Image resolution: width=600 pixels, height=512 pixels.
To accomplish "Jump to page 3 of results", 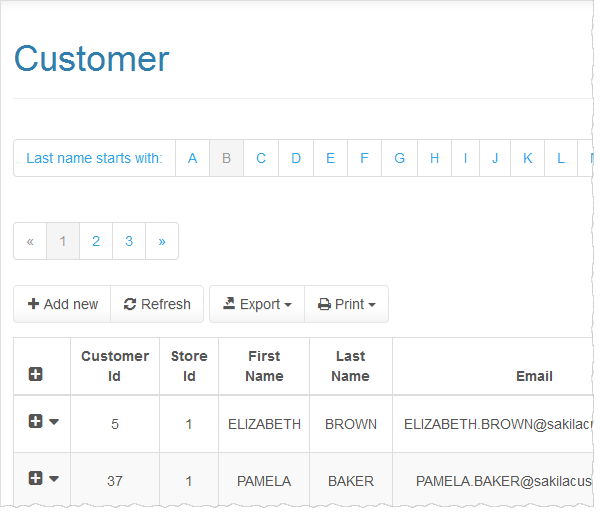I will pos(129,241).
